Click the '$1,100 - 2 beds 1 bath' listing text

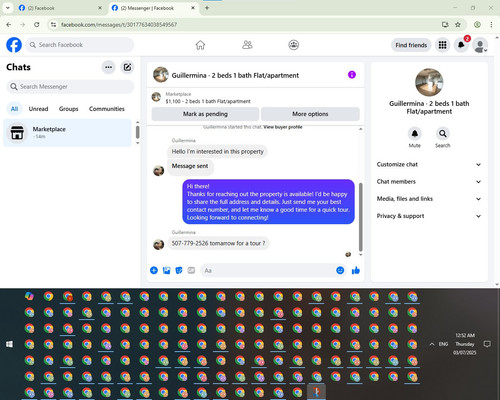[x=208, y=101]
